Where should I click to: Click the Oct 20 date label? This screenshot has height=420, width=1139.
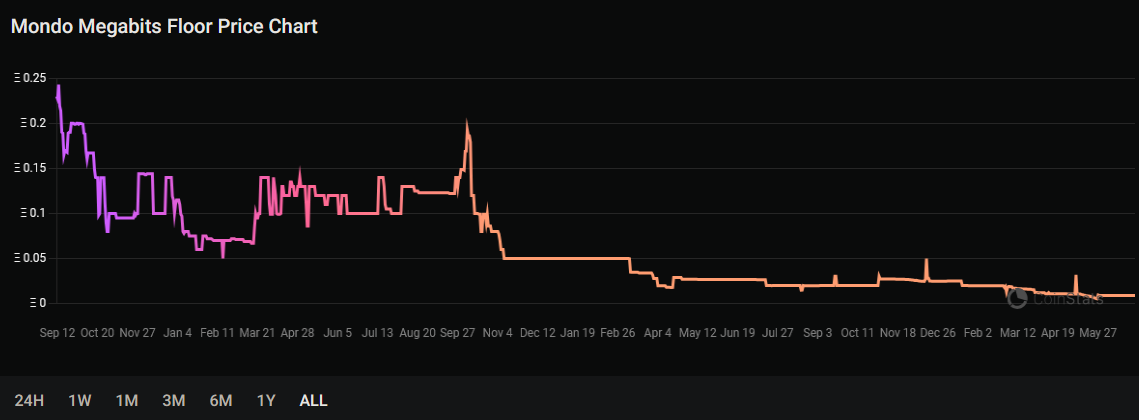click(x=97, y=333)
